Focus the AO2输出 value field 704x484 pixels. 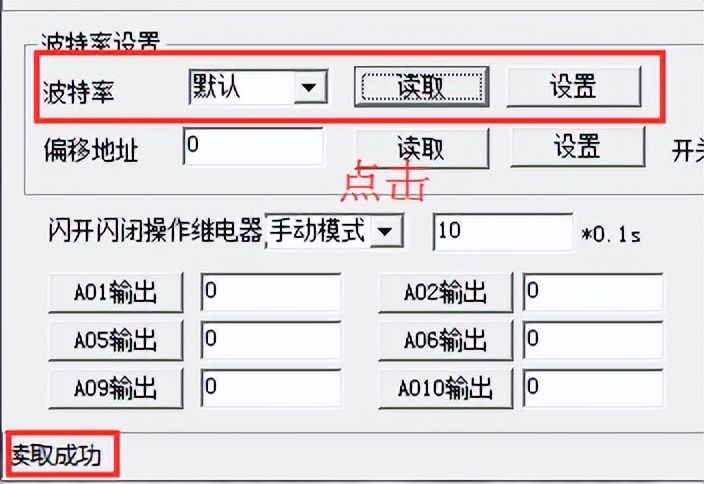(593, 292)
